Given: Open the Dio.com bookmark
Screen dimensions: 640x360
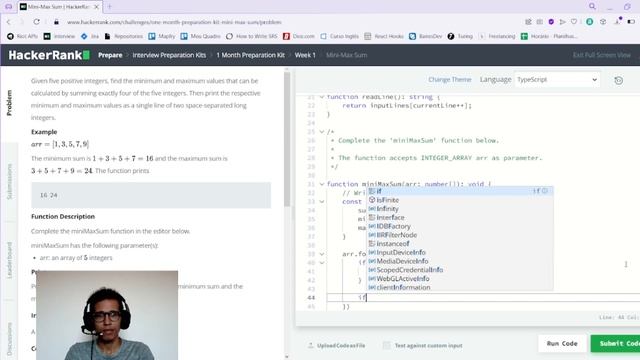Looking at the screenshot, I should [299, 36].
